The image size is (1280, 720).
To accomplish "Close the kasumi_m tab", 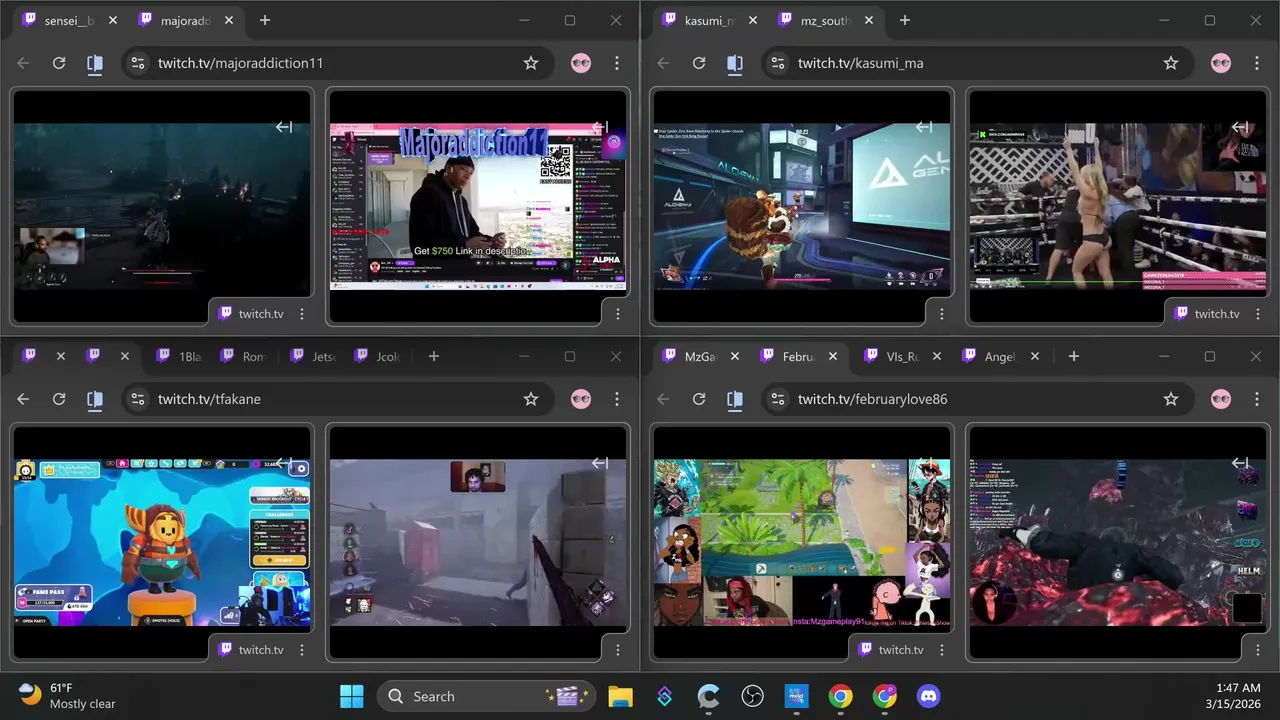I will tap(753, 20).
